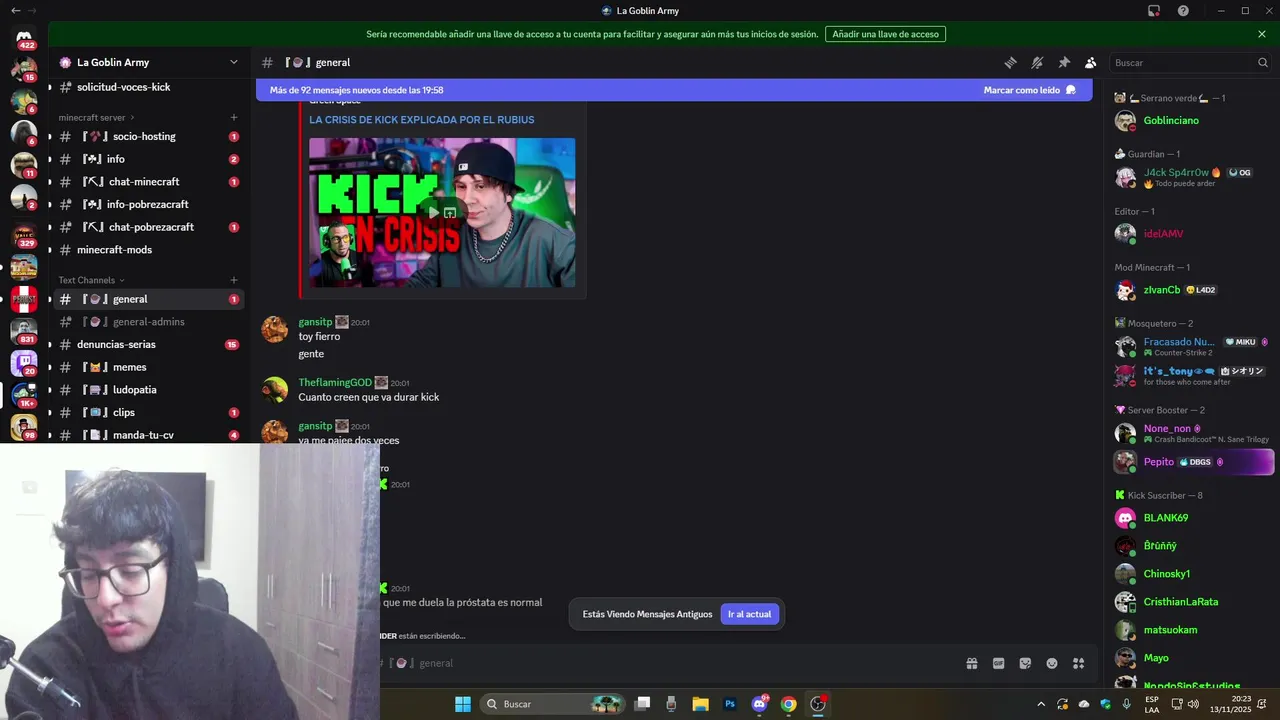
Task: Play the Kick en crisis video thumbnail
Action: (432, 212)
